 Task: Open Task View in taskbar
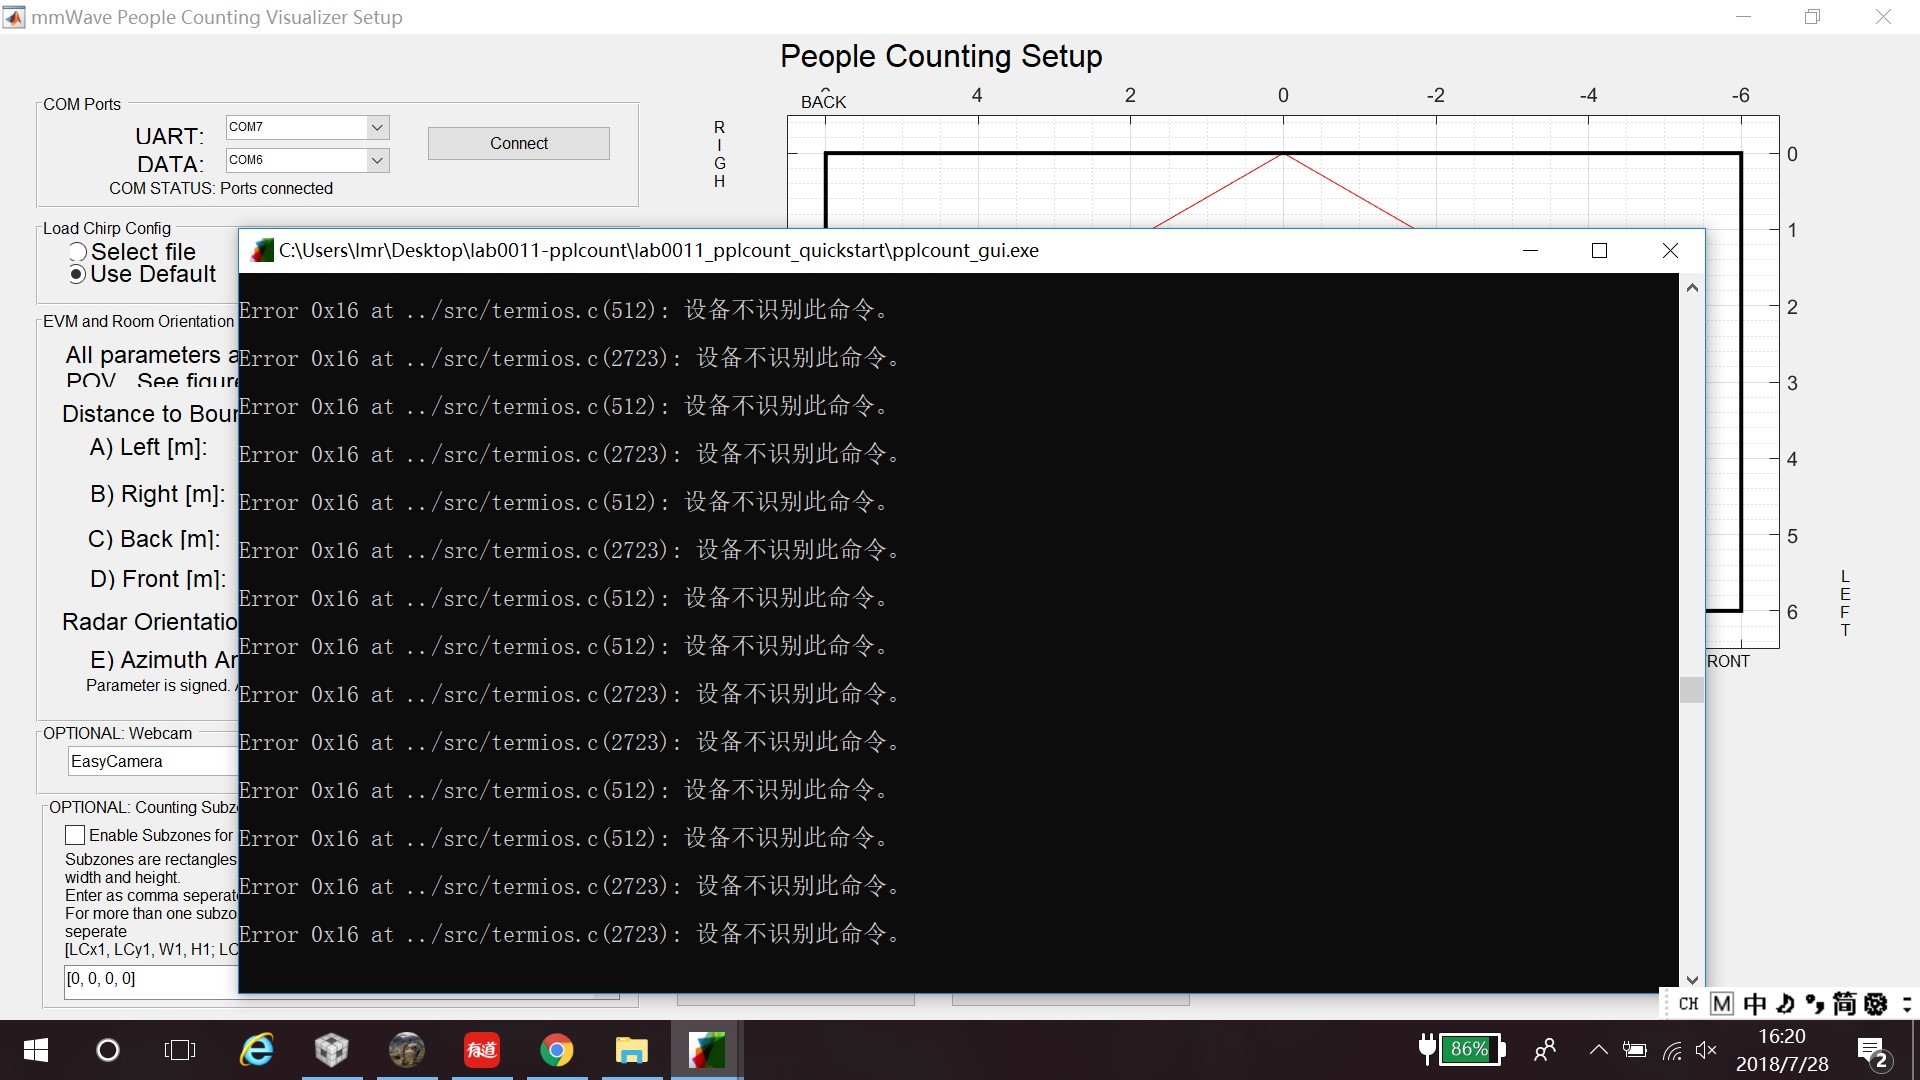(180, 1050)
